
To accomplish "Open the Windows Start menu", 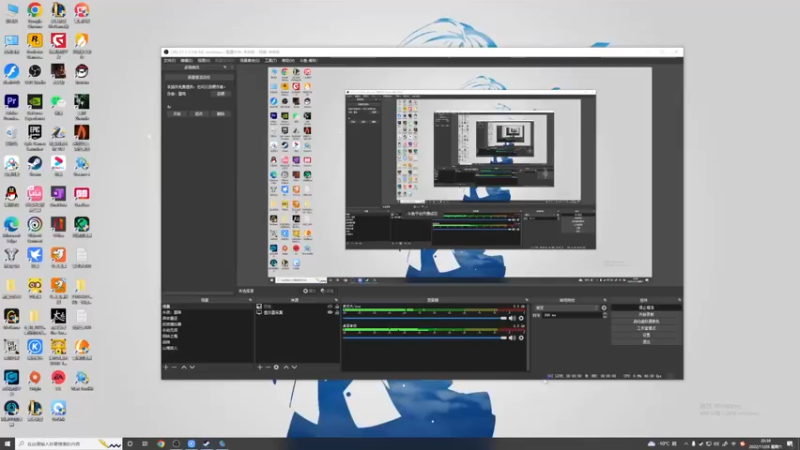I will coord(8,444).
